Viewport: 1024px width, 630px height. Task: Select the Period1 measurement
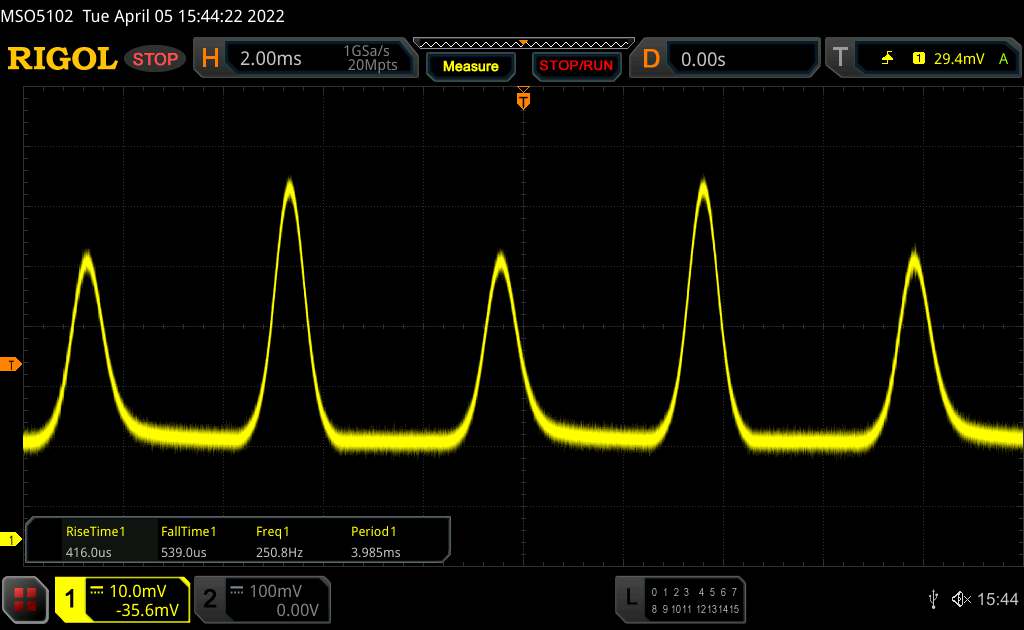pos(374,531)
